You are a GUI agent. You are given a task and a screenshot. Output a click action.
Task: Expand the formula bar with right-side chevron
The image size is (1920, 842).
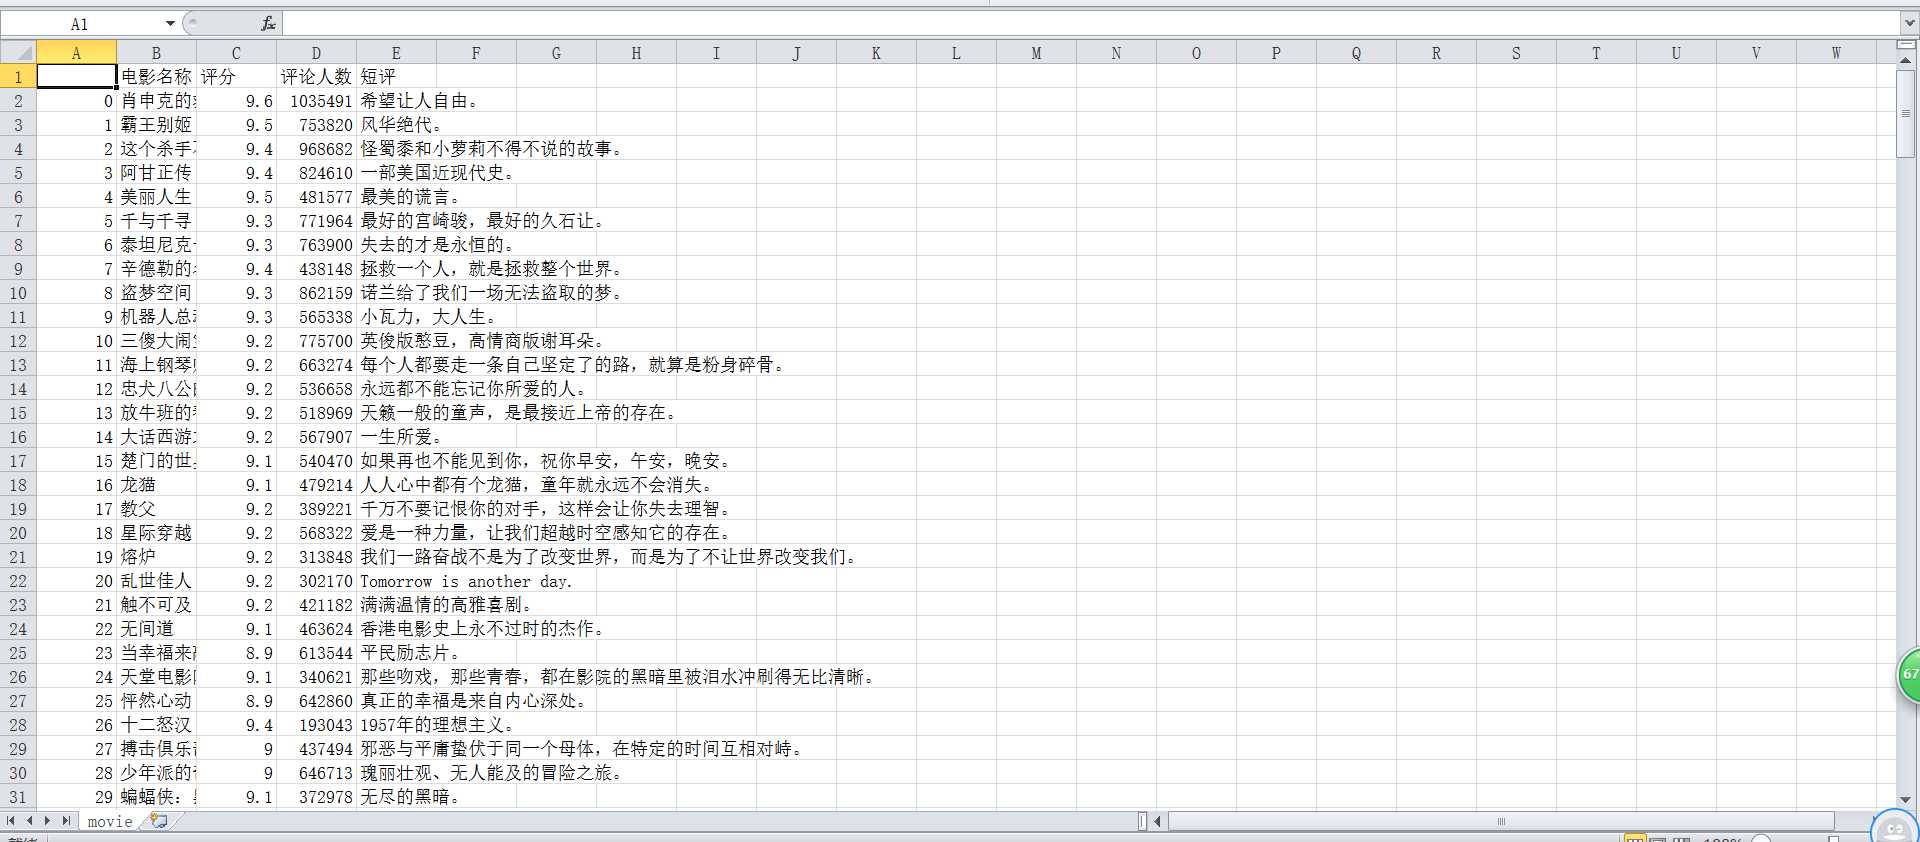1909,22
